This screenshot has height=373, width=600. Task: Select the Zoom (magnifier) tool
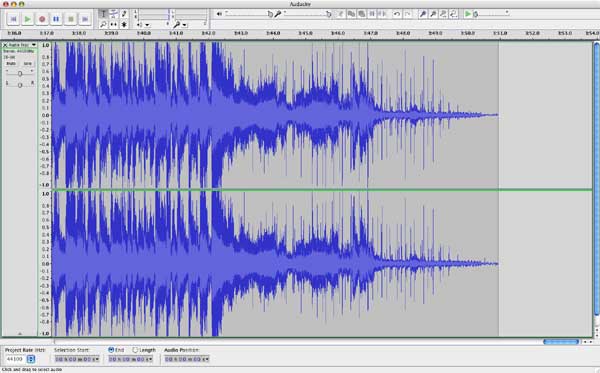pos(103,24)
